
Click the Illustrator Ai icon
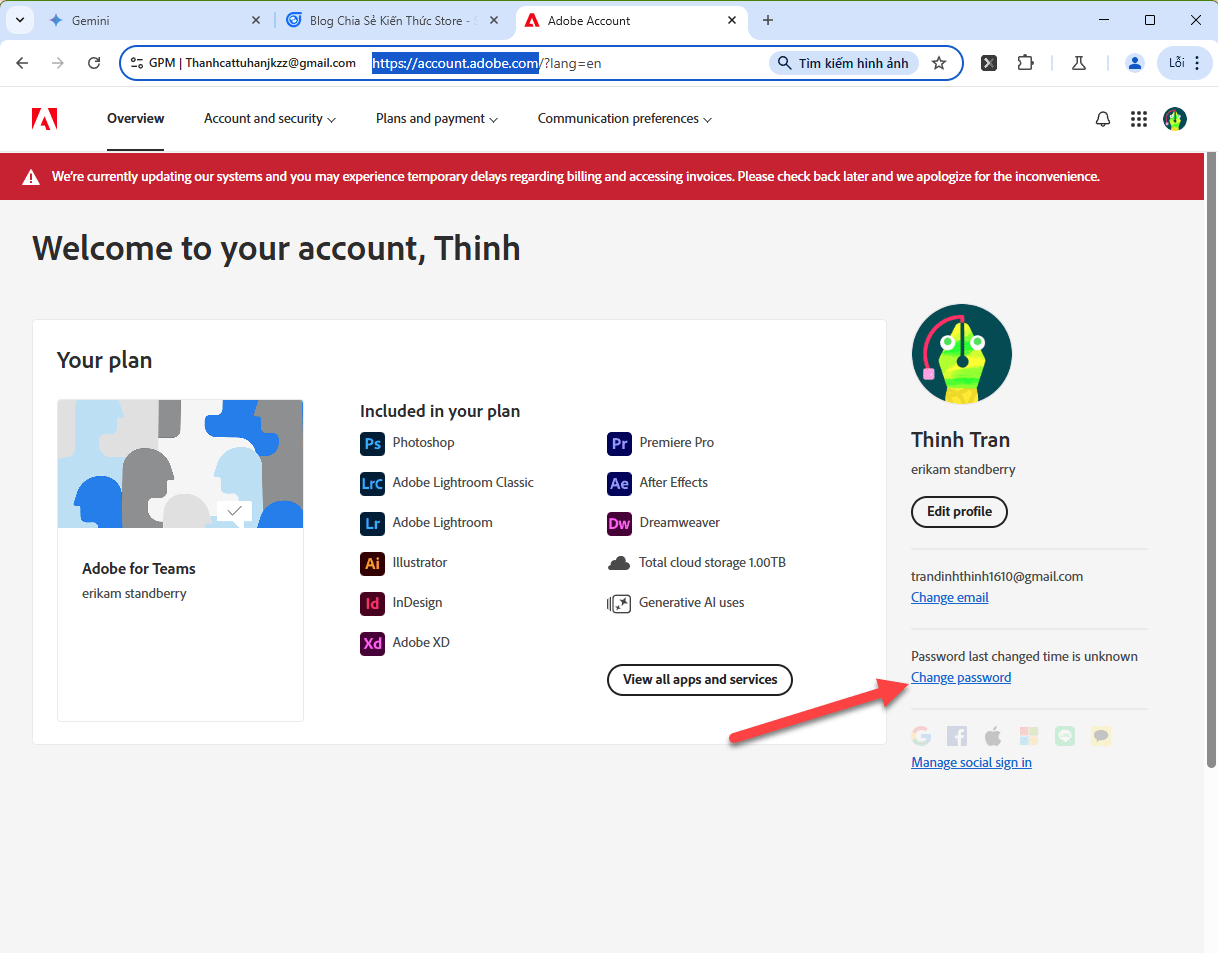pyautogui.click(x=372, y=563)
